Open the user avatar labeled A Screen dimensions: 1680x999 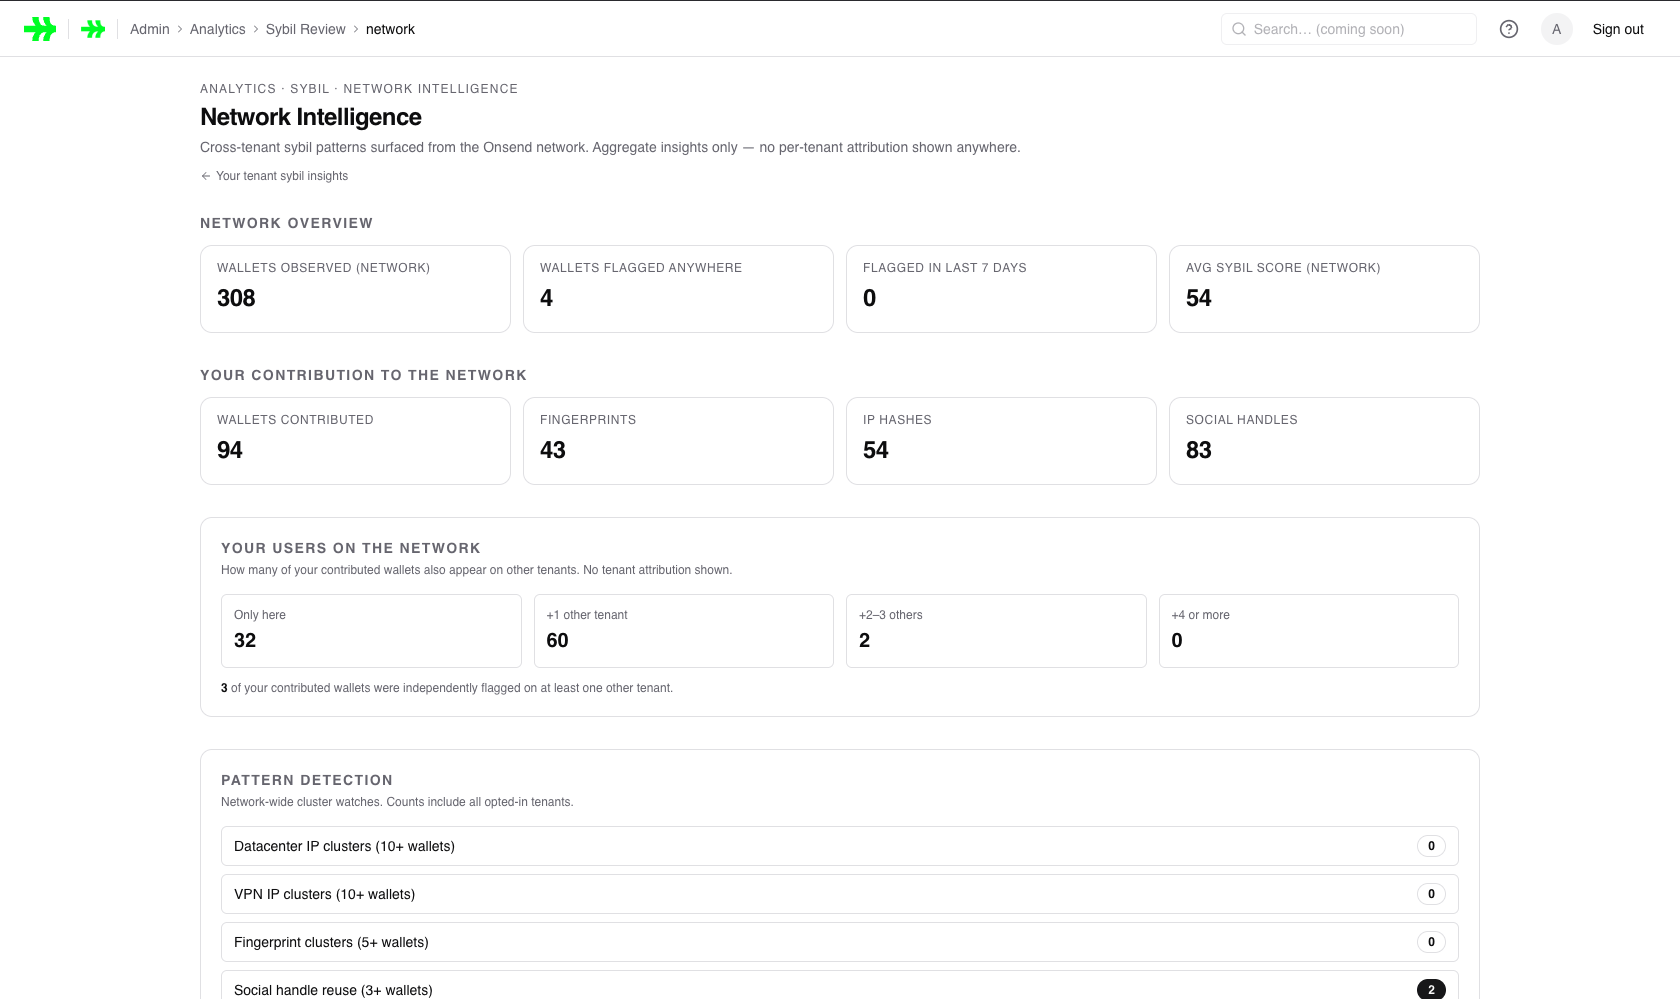click(x=1556, y=29)
